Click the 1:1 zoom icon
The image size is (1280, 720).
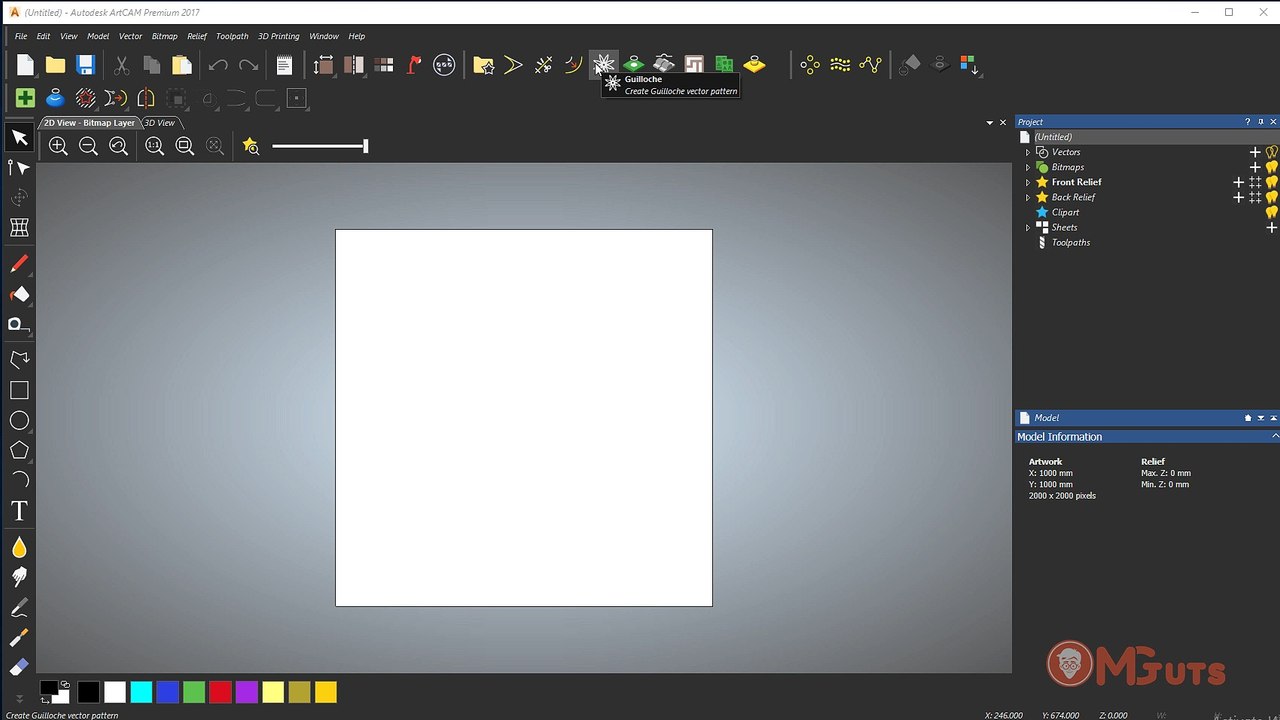[x=154, y=146]
